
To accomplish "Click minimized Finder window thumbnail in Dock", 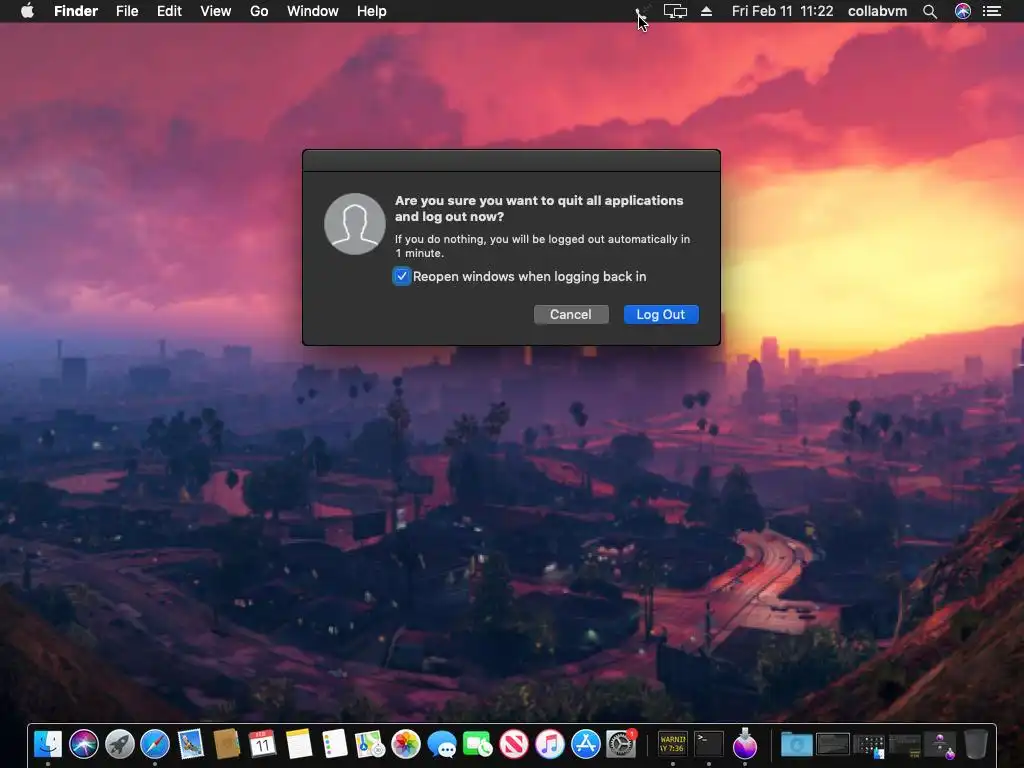I will click(869, 744).
